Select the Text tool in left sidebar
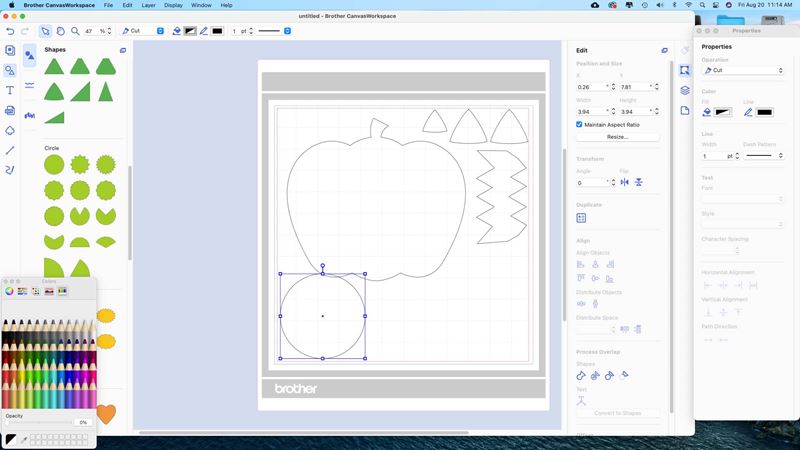 [x=10, y=90]
